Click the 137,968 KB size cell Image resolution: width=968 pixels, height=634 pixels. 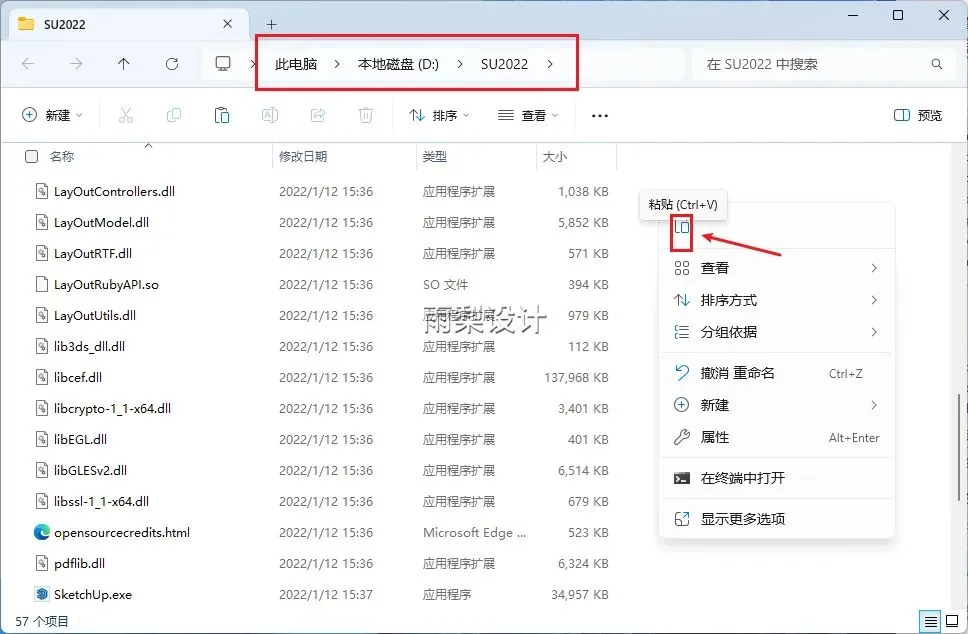[576, 377]
